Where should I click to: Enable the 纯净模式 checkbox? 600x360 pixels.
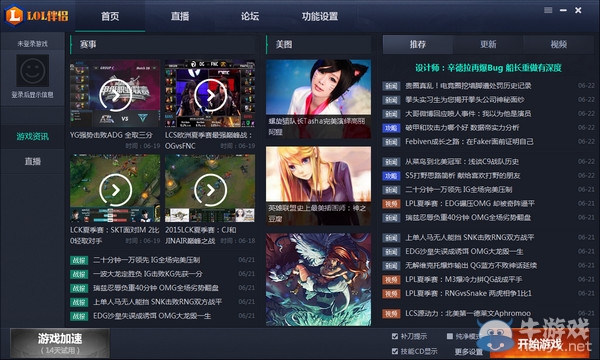(x=450, y=336)
